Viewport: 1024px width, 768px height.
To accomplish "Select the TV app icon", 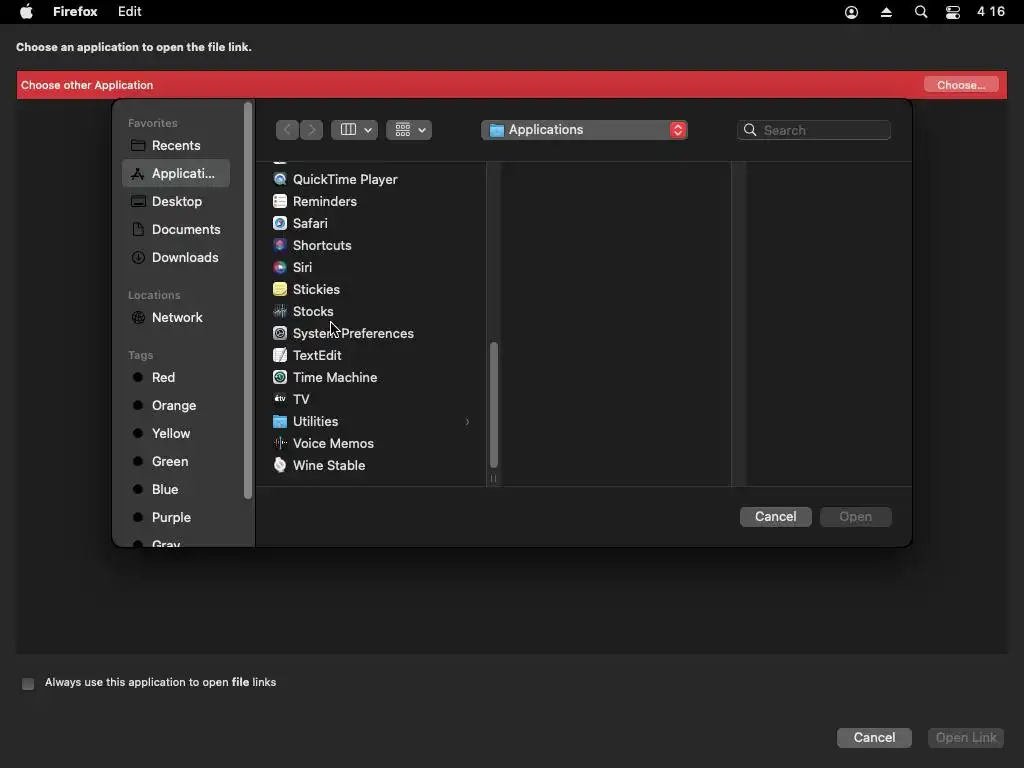I will point(280,399).
